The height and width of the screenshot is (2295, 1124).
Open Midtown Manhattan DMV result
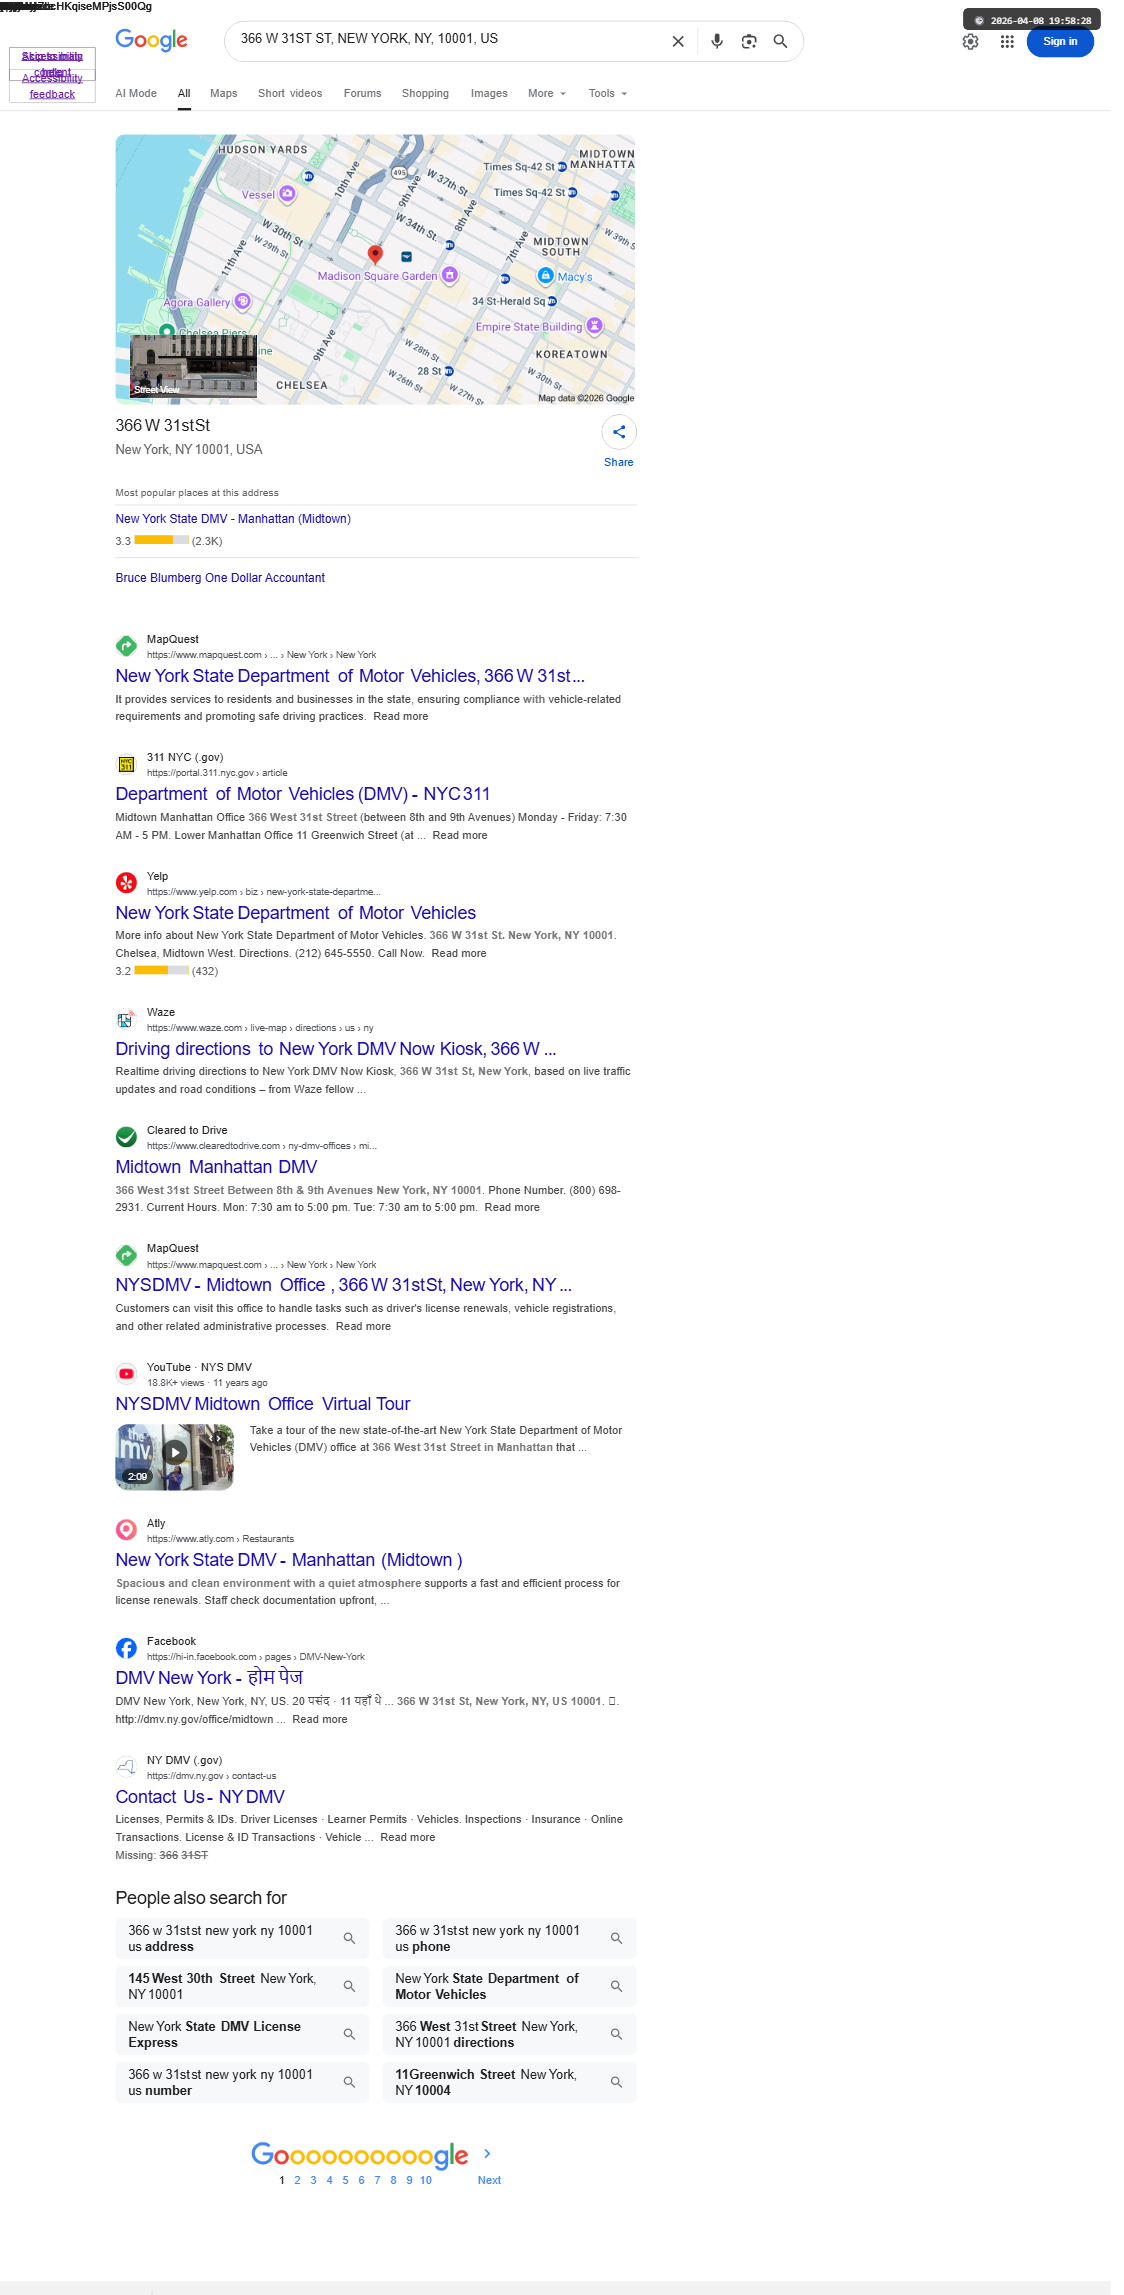(x=216, y=1167)
